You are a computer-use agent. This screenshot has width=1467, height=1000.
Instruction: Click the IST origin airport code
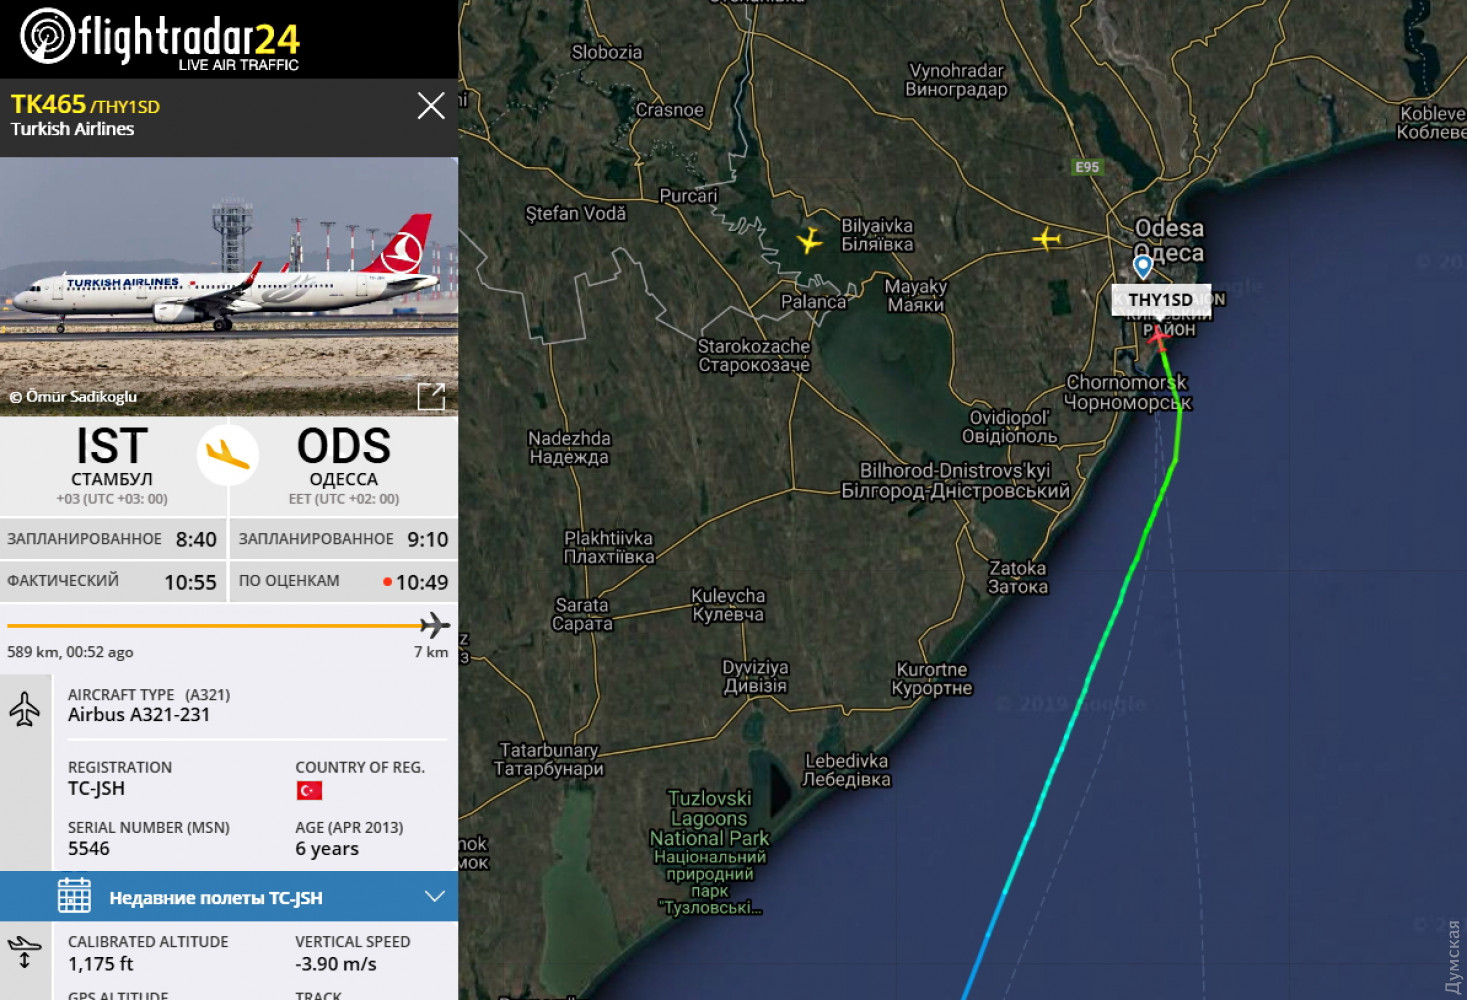[x=112, y=447]
